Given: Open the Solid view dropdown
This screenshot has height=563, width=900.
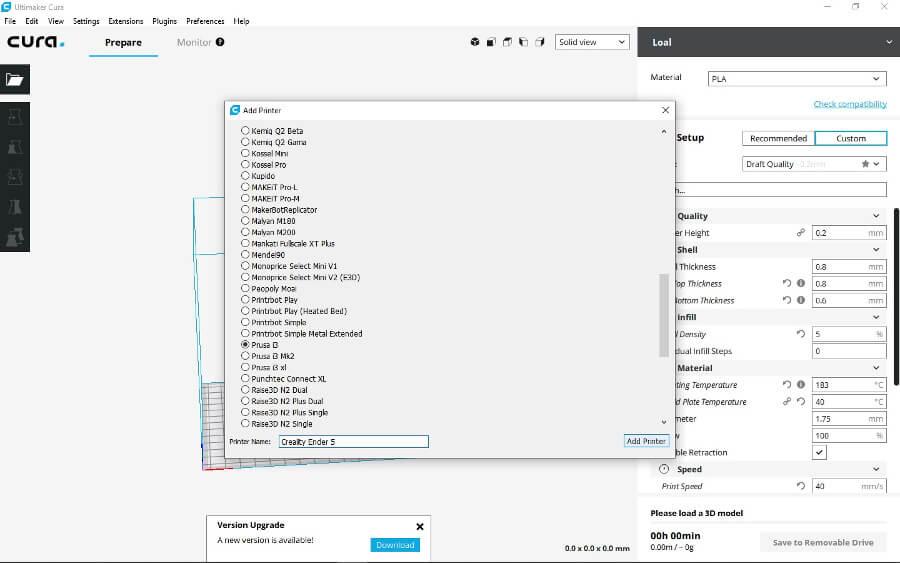Looking at the screenshot, I should [592, 42].
